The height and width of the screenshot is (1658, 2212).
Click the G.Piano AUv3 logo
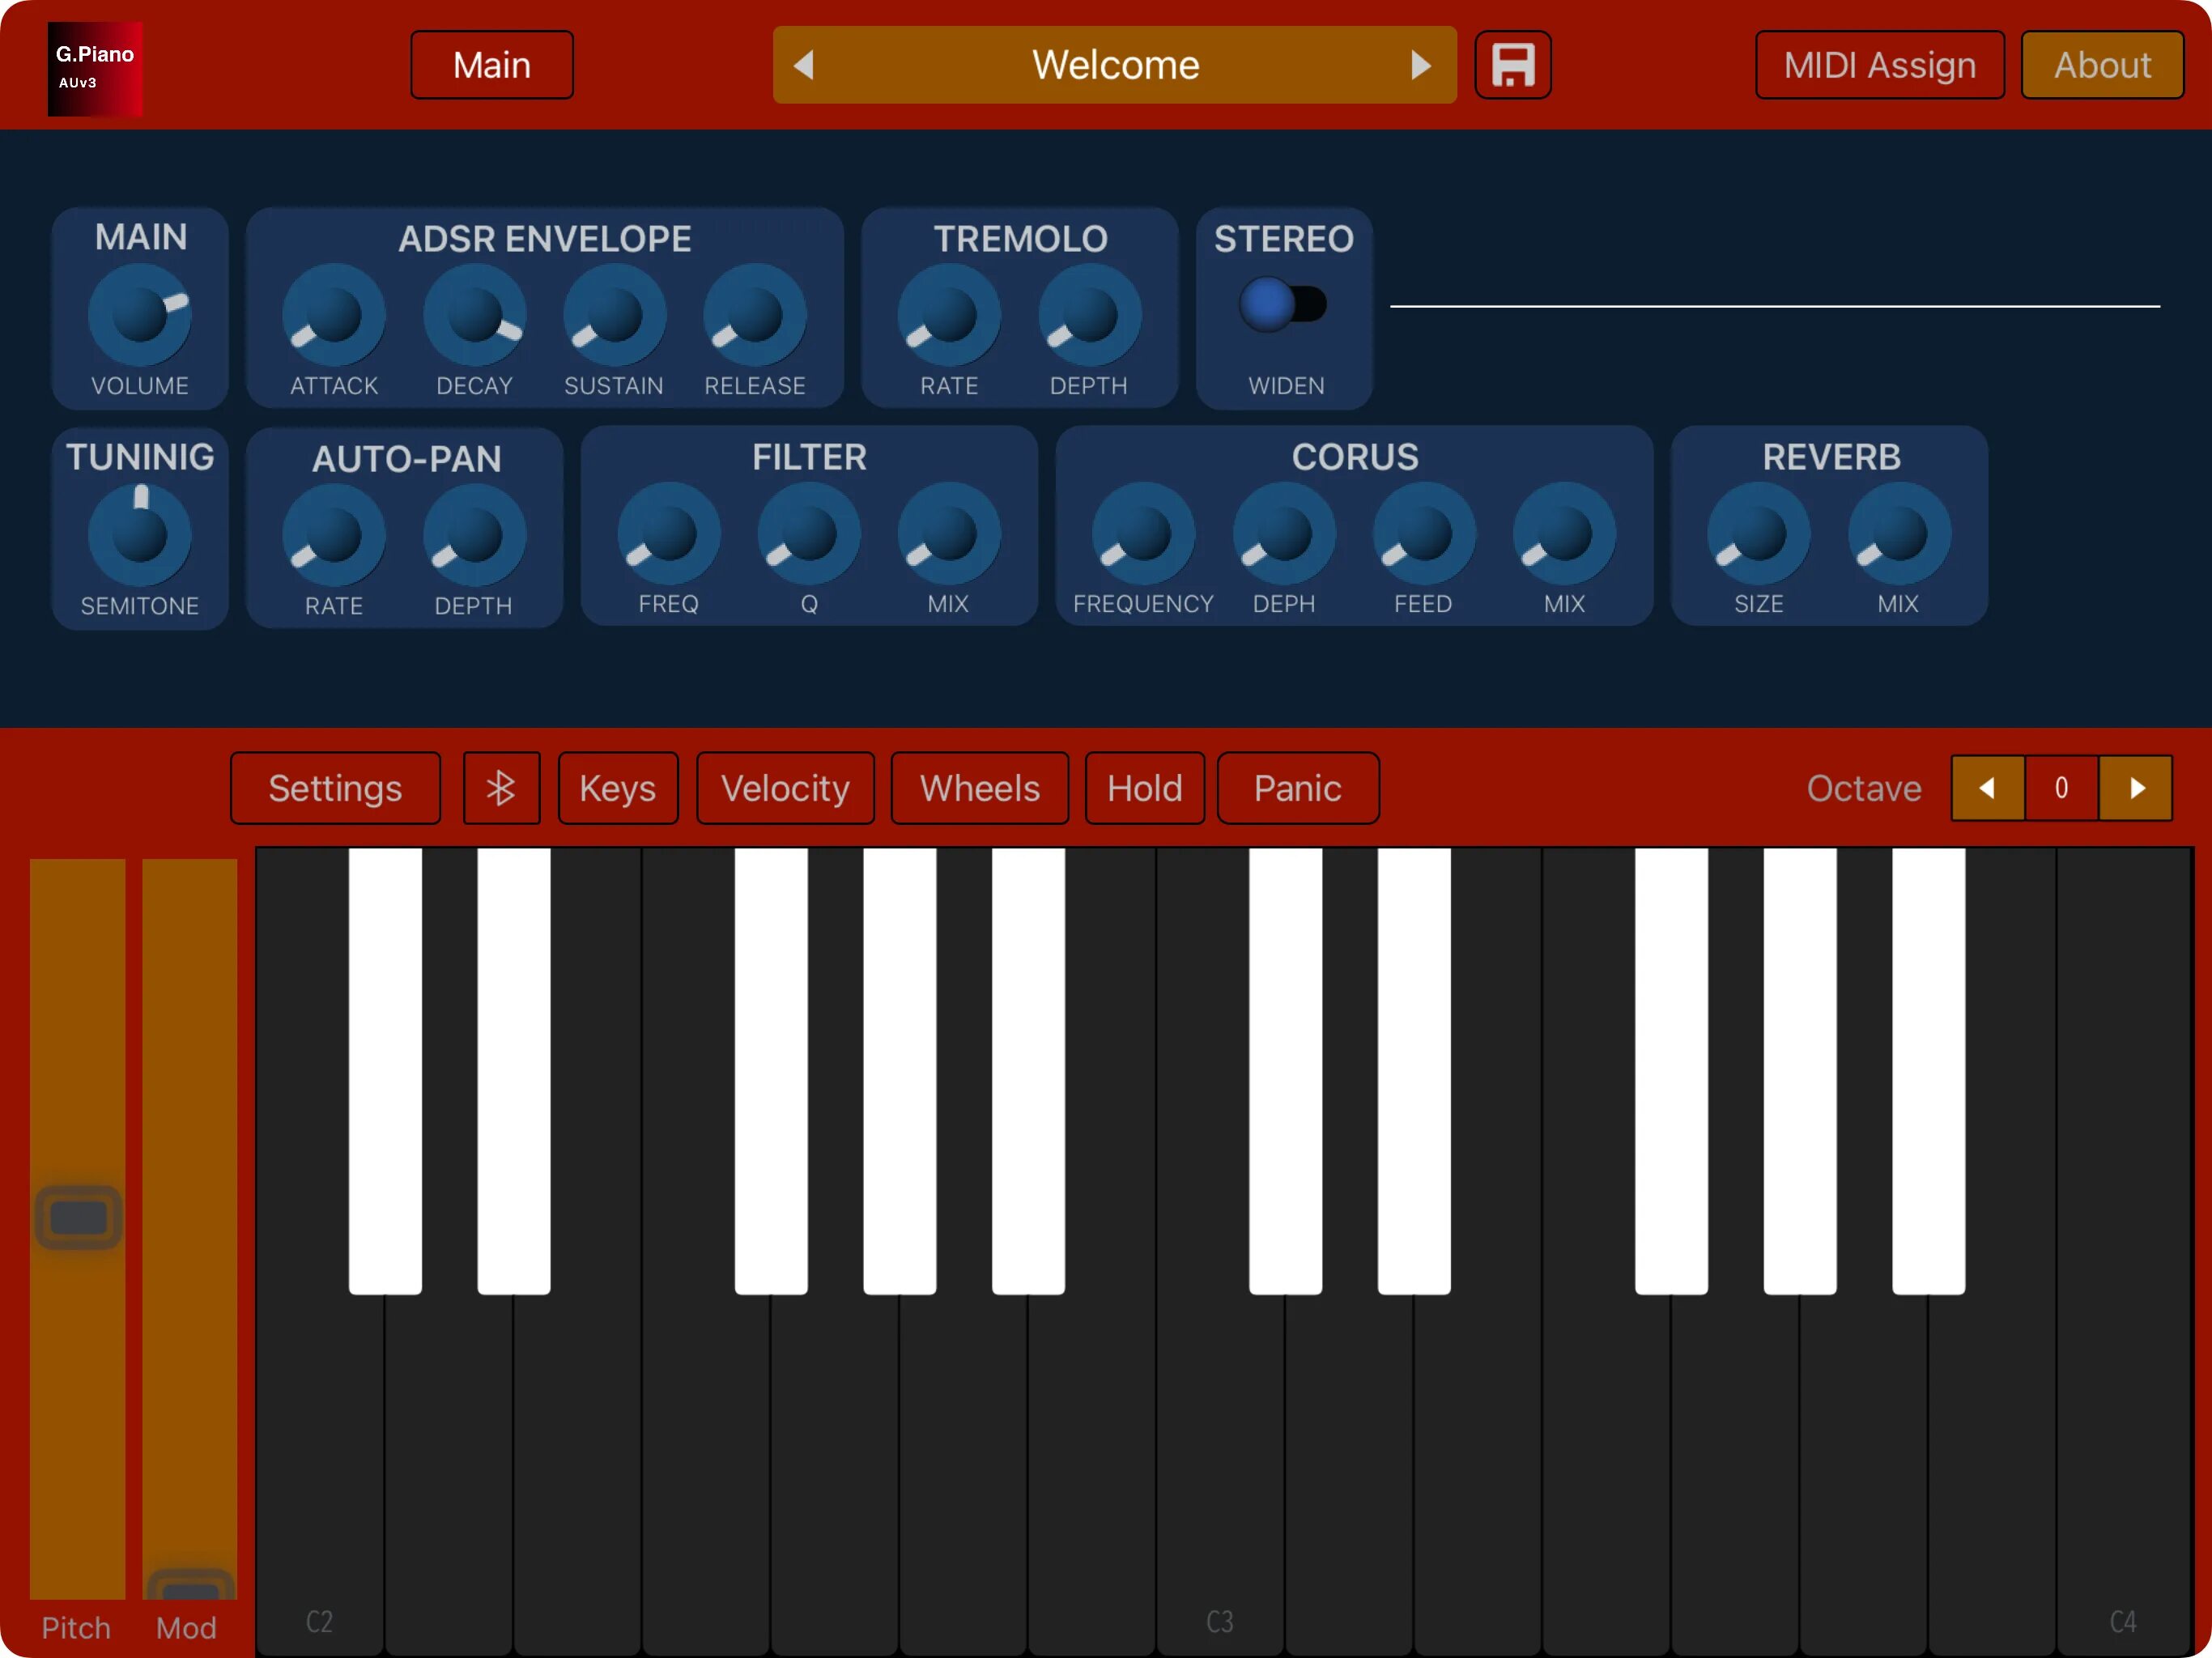[95, 68]
